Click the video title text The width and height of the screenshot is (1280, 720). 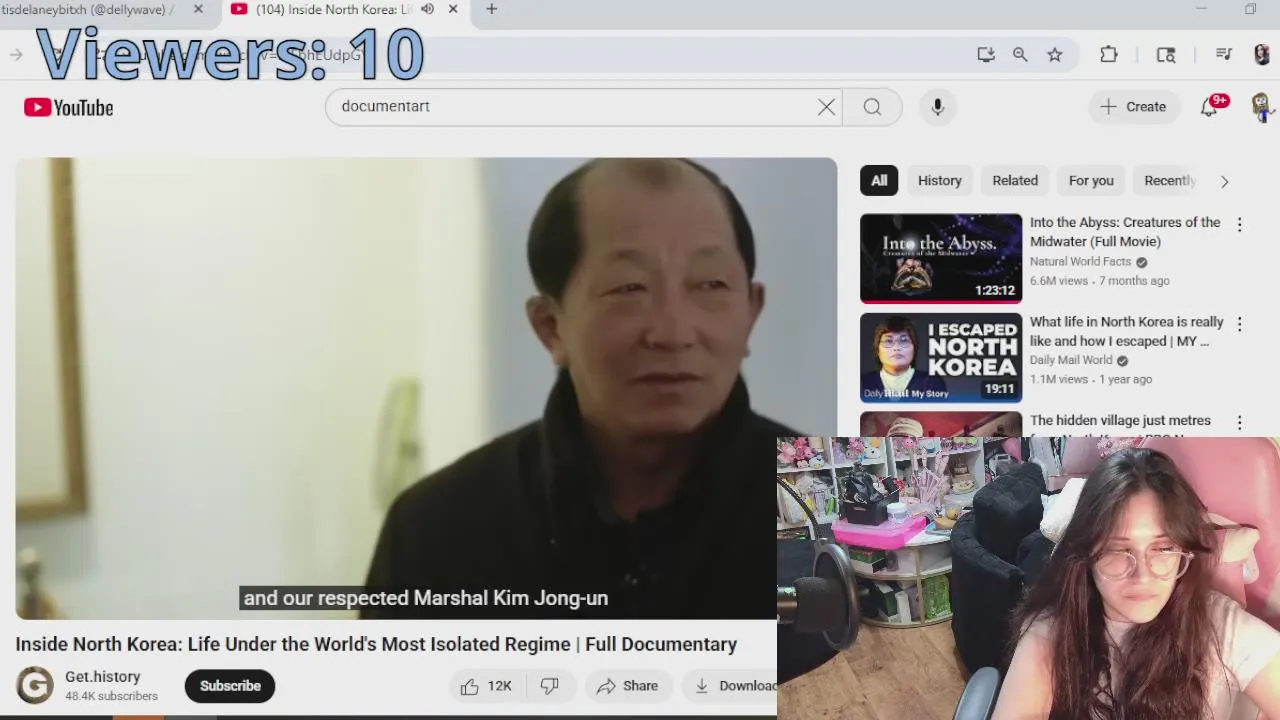(376, 645)
